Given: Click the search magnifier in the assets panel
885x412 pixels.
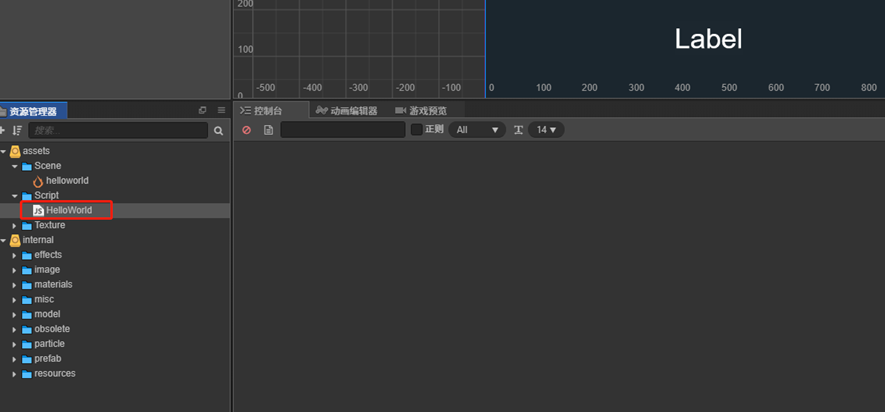Looking at the screenshot, I should click(x=218, y=131).
